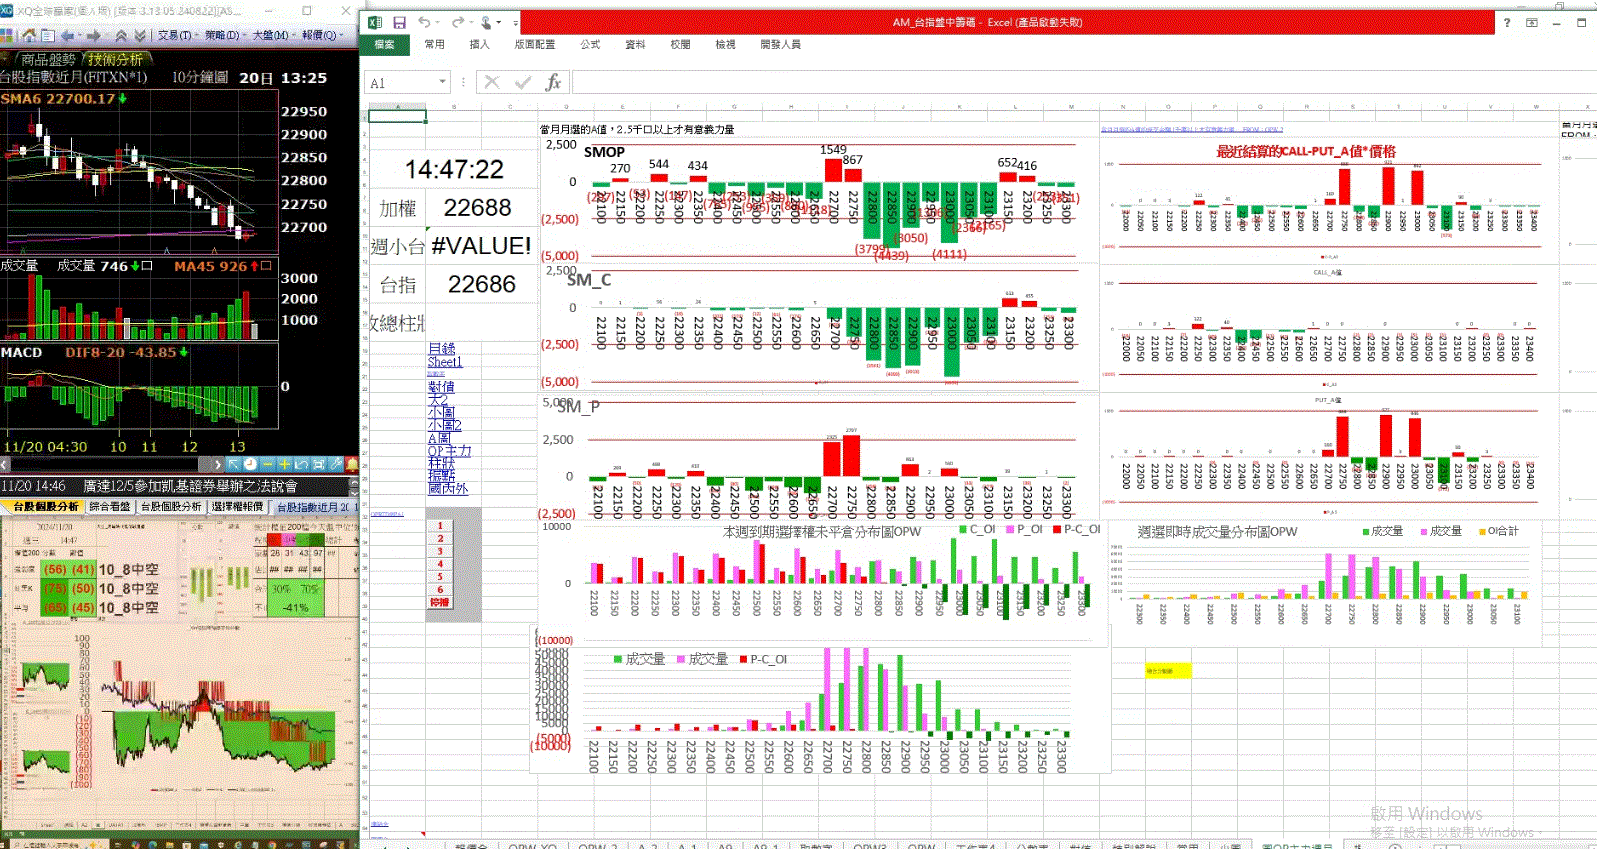Click the Home icon in the XQ toolbar
The height and width of the screenshot is (849, 1597).
tap(28, 35)
